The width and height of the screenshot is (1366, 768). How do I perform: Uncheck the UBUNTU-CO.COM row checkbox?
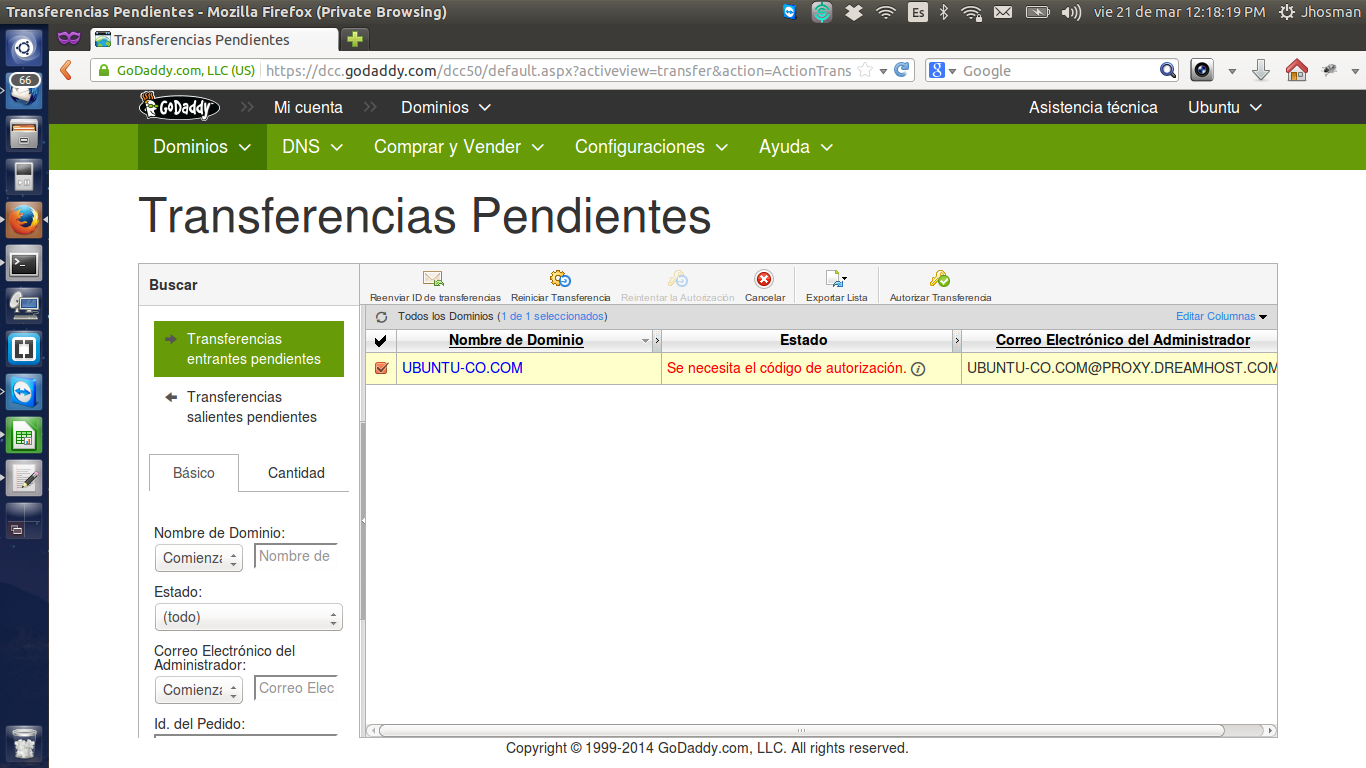tap(381, 368)
